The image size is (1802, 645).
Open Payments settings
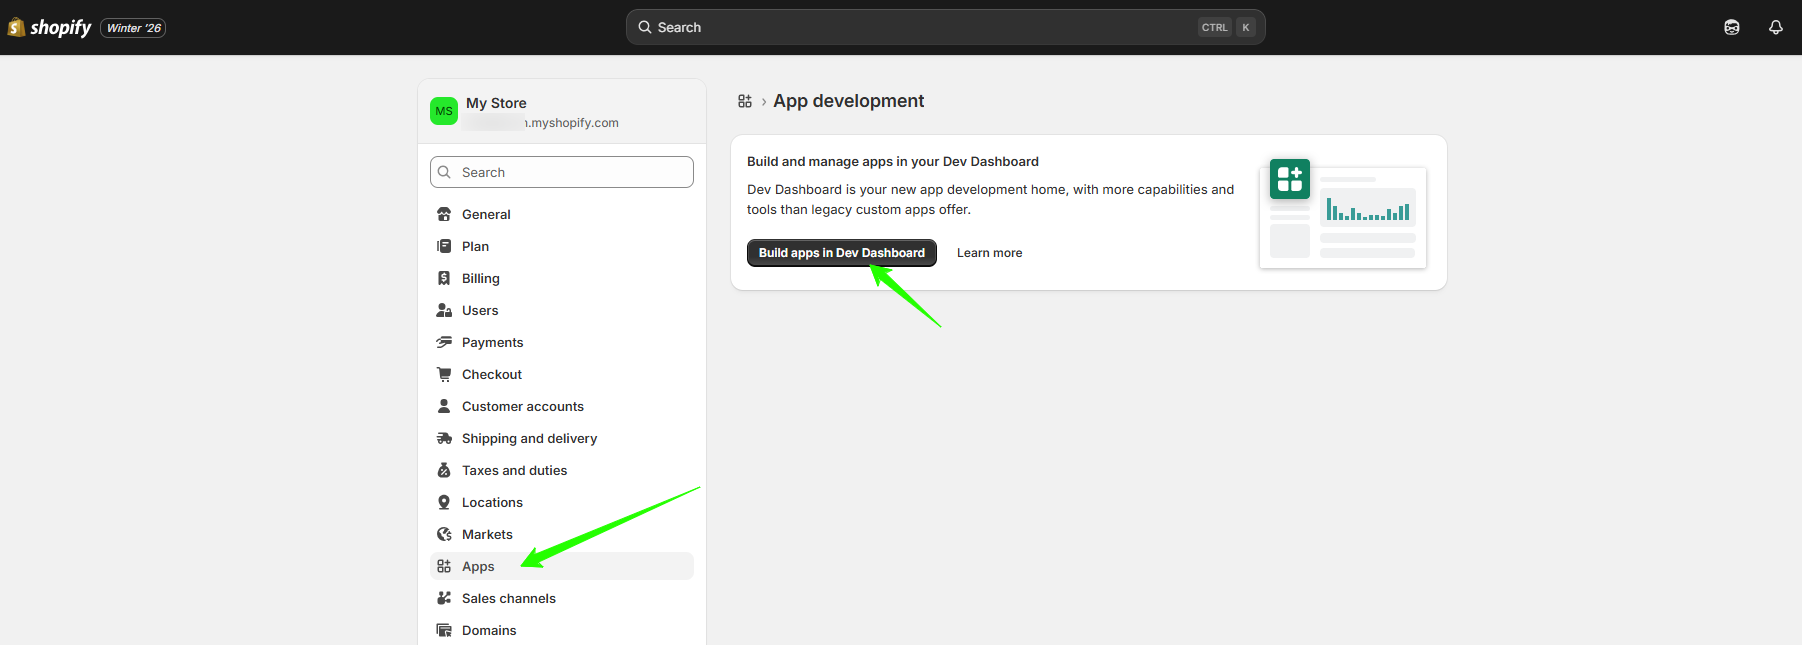click(x=492, y=342)
